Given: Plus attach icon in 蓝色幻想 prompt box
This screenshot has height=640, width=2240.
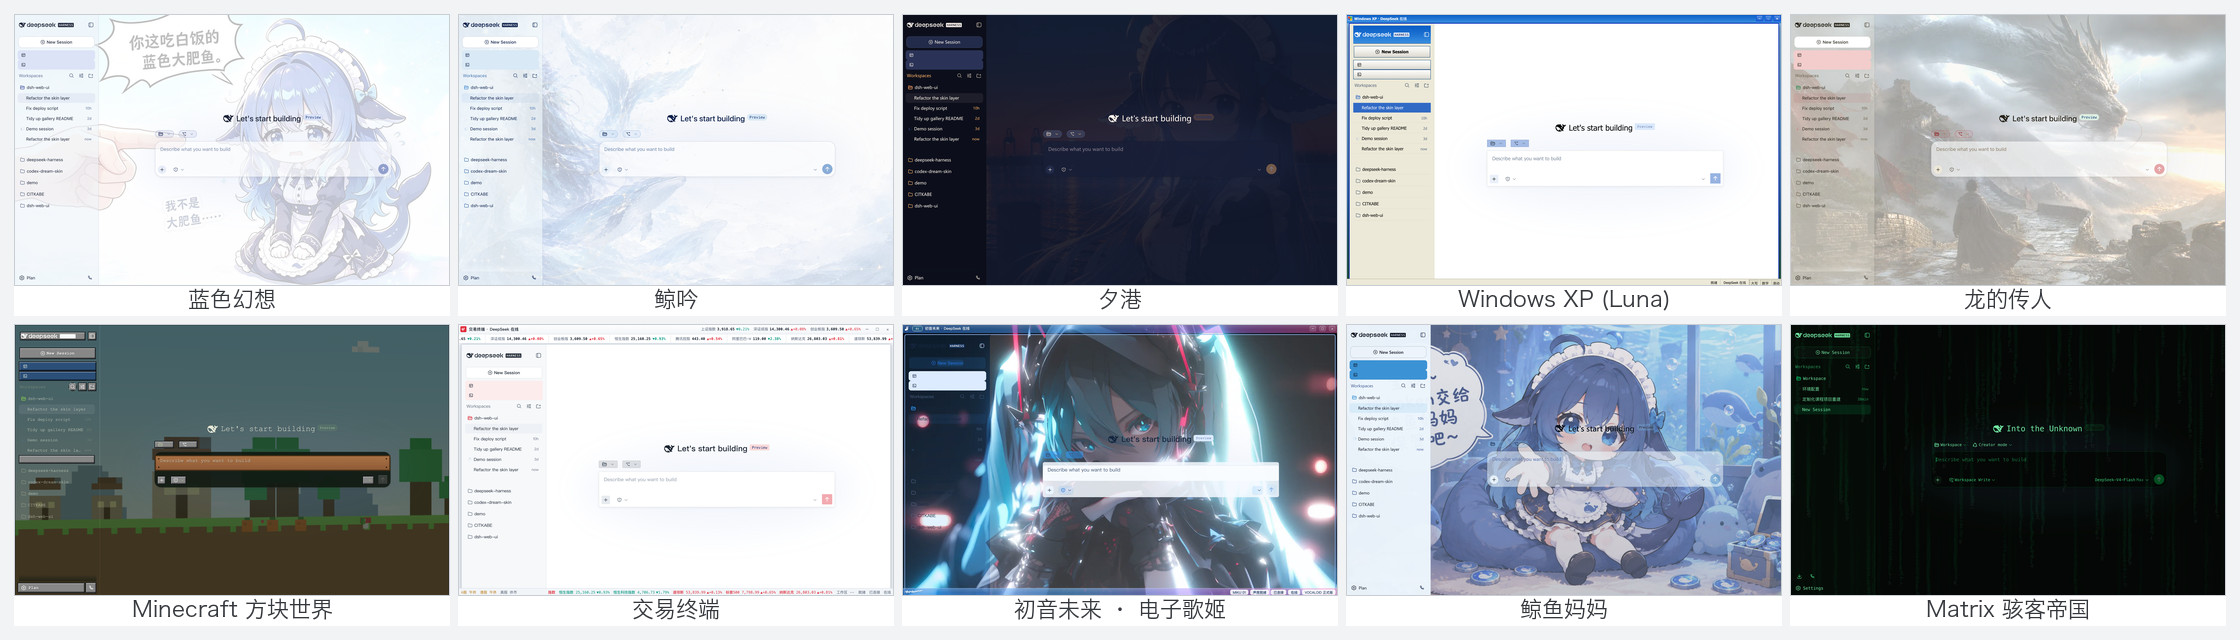Looking at the screenshot, I should pos(162,169).
